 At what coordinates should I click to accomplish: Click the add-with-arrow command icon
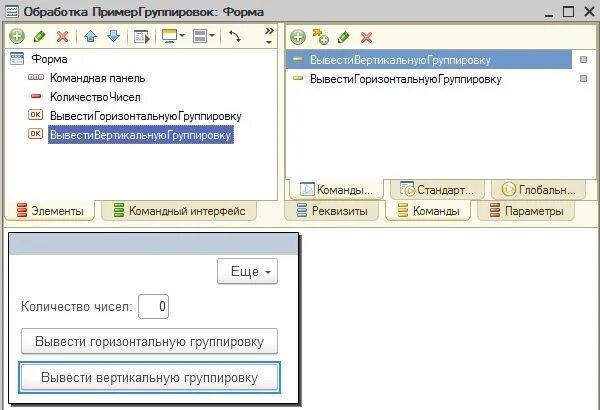coord(321,37)
